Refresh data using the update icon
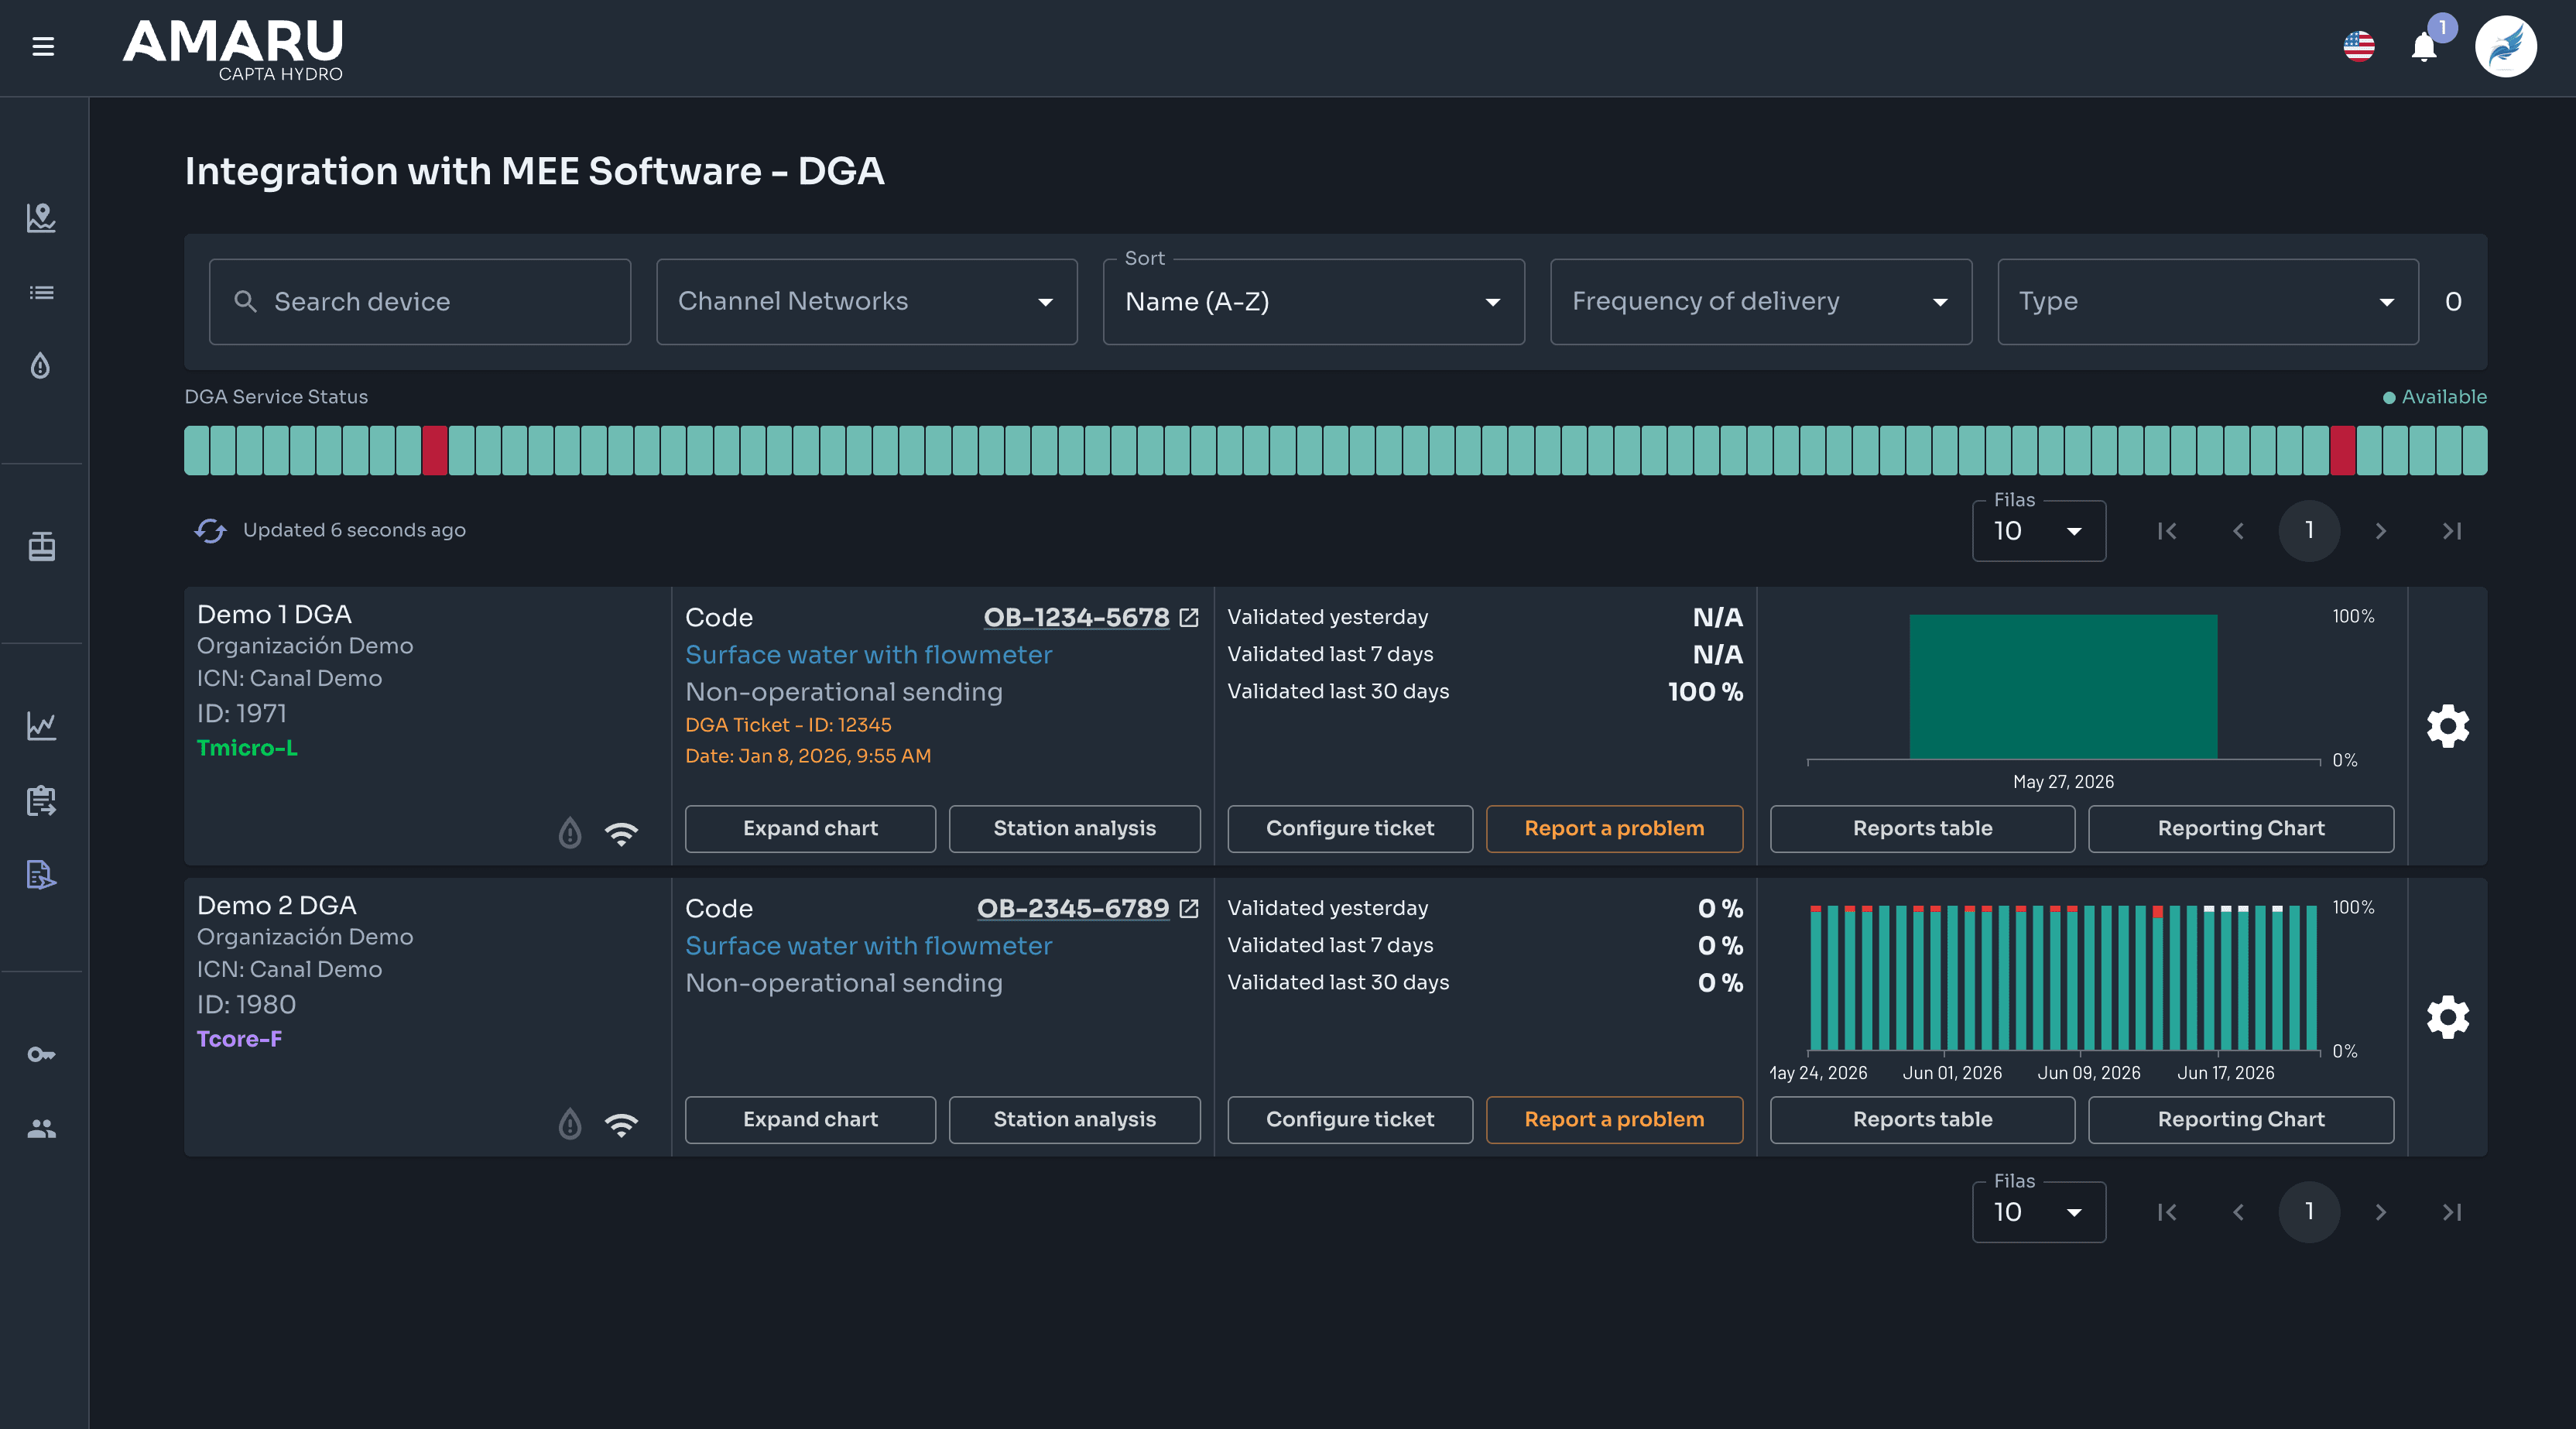2576x1429 pixels. click(x=210, y=530)
